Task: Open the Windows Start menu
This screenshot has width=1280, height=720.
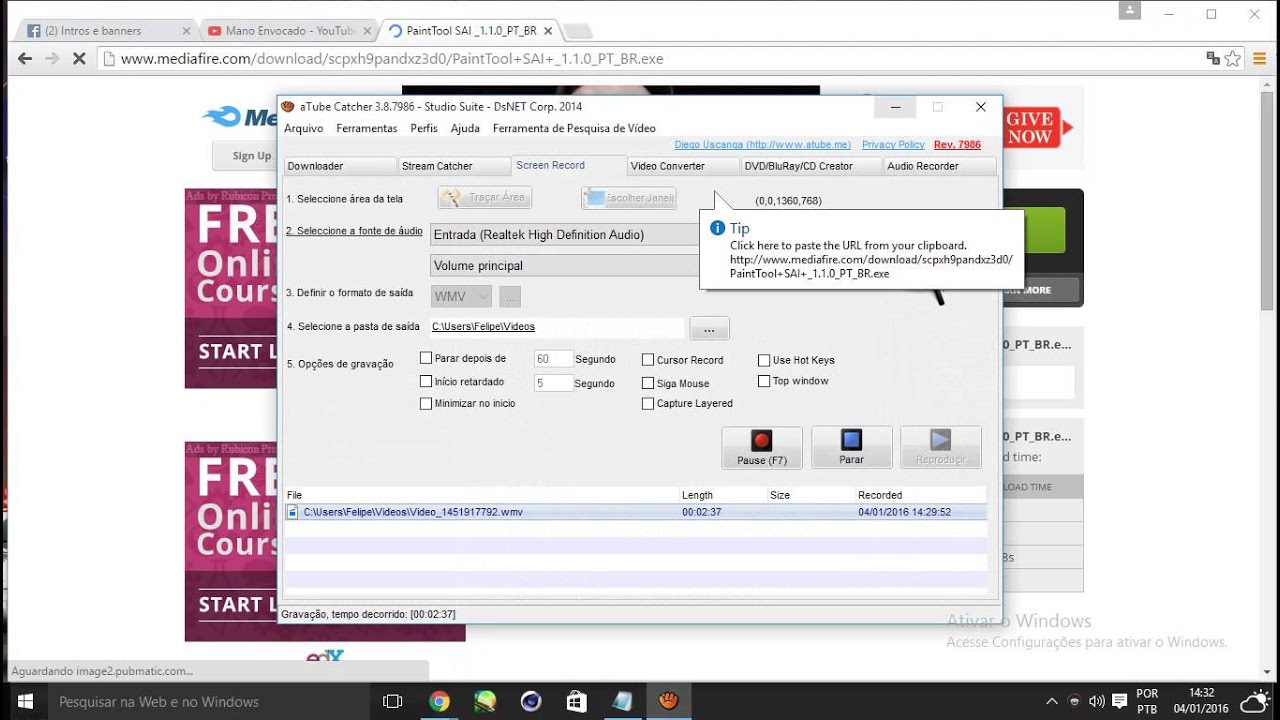Action: (24, 702)
